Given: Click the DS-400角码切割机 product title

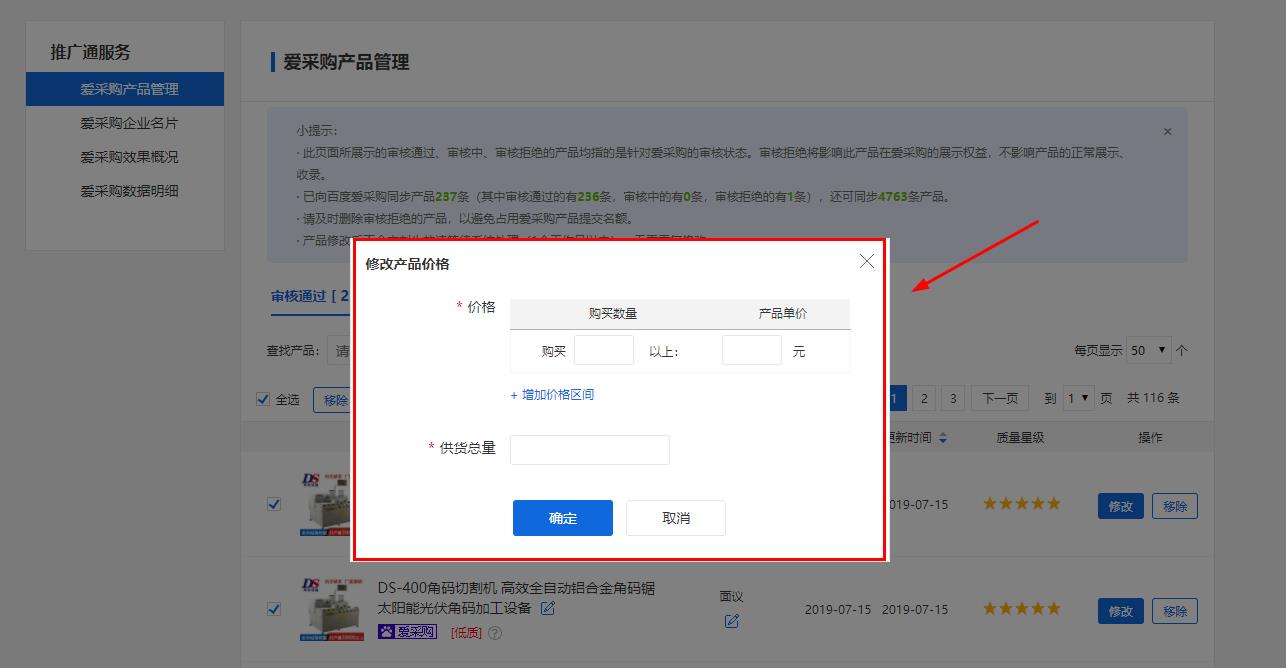Looking at the screenshot, I should point(516,598).
